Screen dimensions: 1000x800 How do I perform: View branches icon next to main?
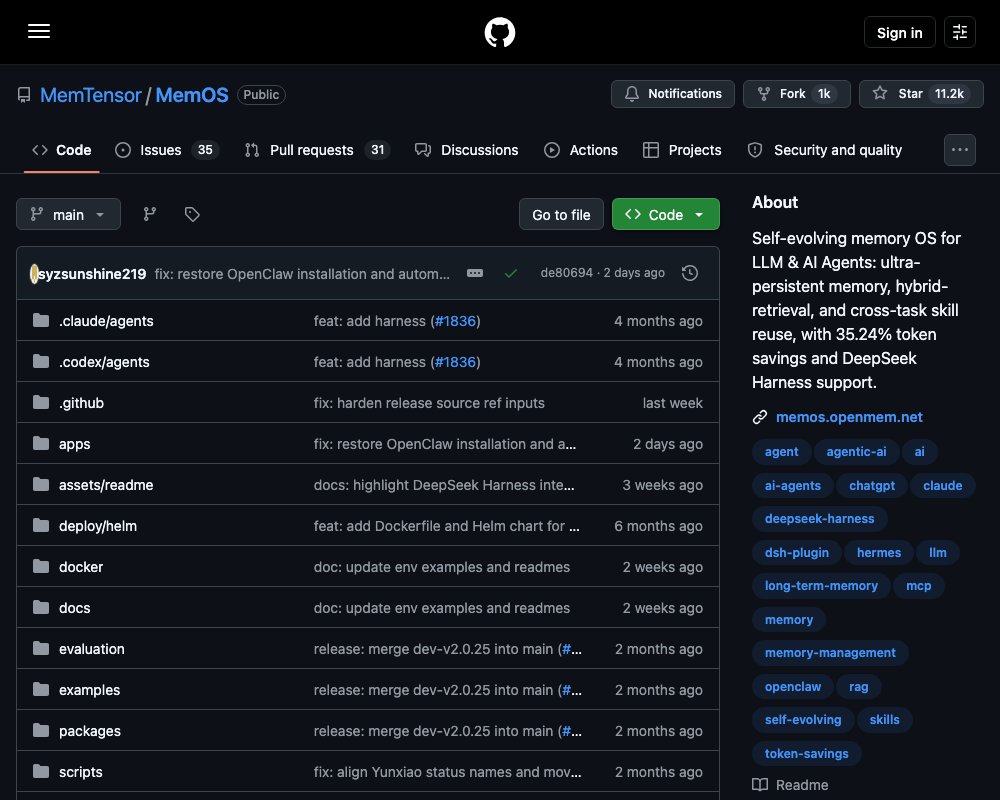tap(150, 214)
